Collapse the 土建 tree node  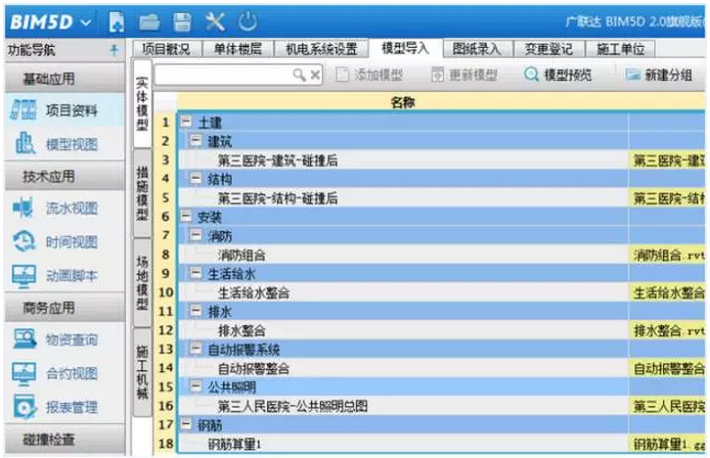187,122
